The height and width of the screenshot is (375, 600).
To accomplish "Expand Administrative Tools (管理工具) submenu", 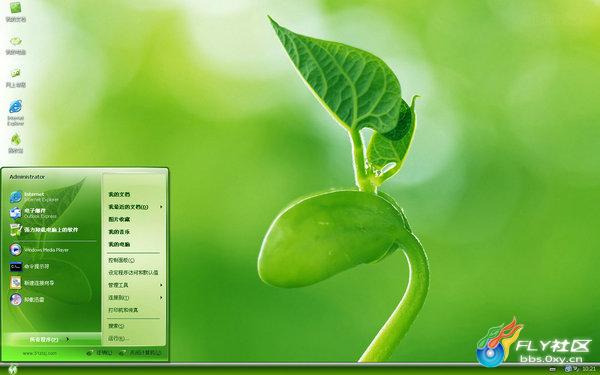I will [x=135, y=285].
